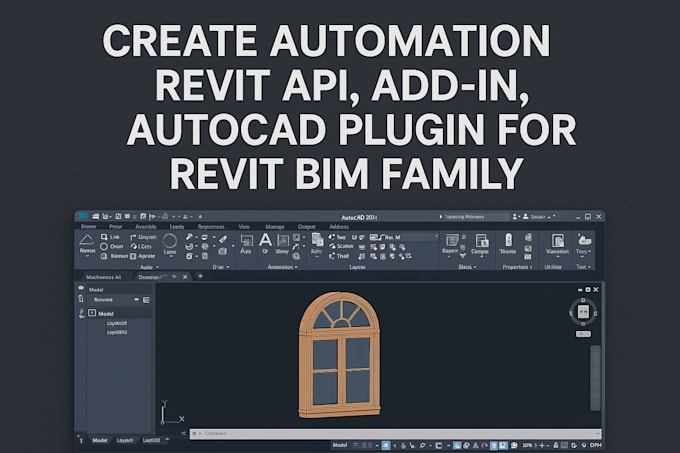The image size is (680, 453).
Task: Click the ViewCube navigation widget
Action: pos(583,312)
